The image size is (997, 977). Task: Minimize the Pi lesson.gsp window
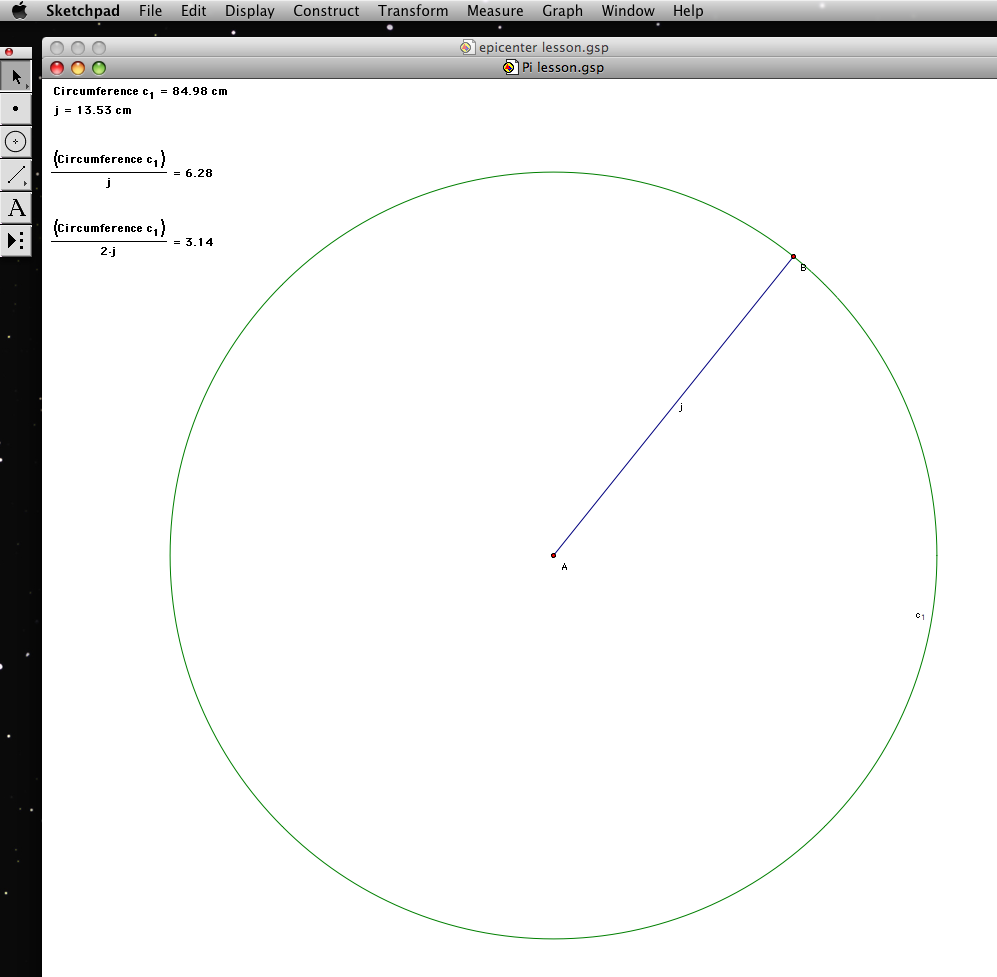point(78,68)
